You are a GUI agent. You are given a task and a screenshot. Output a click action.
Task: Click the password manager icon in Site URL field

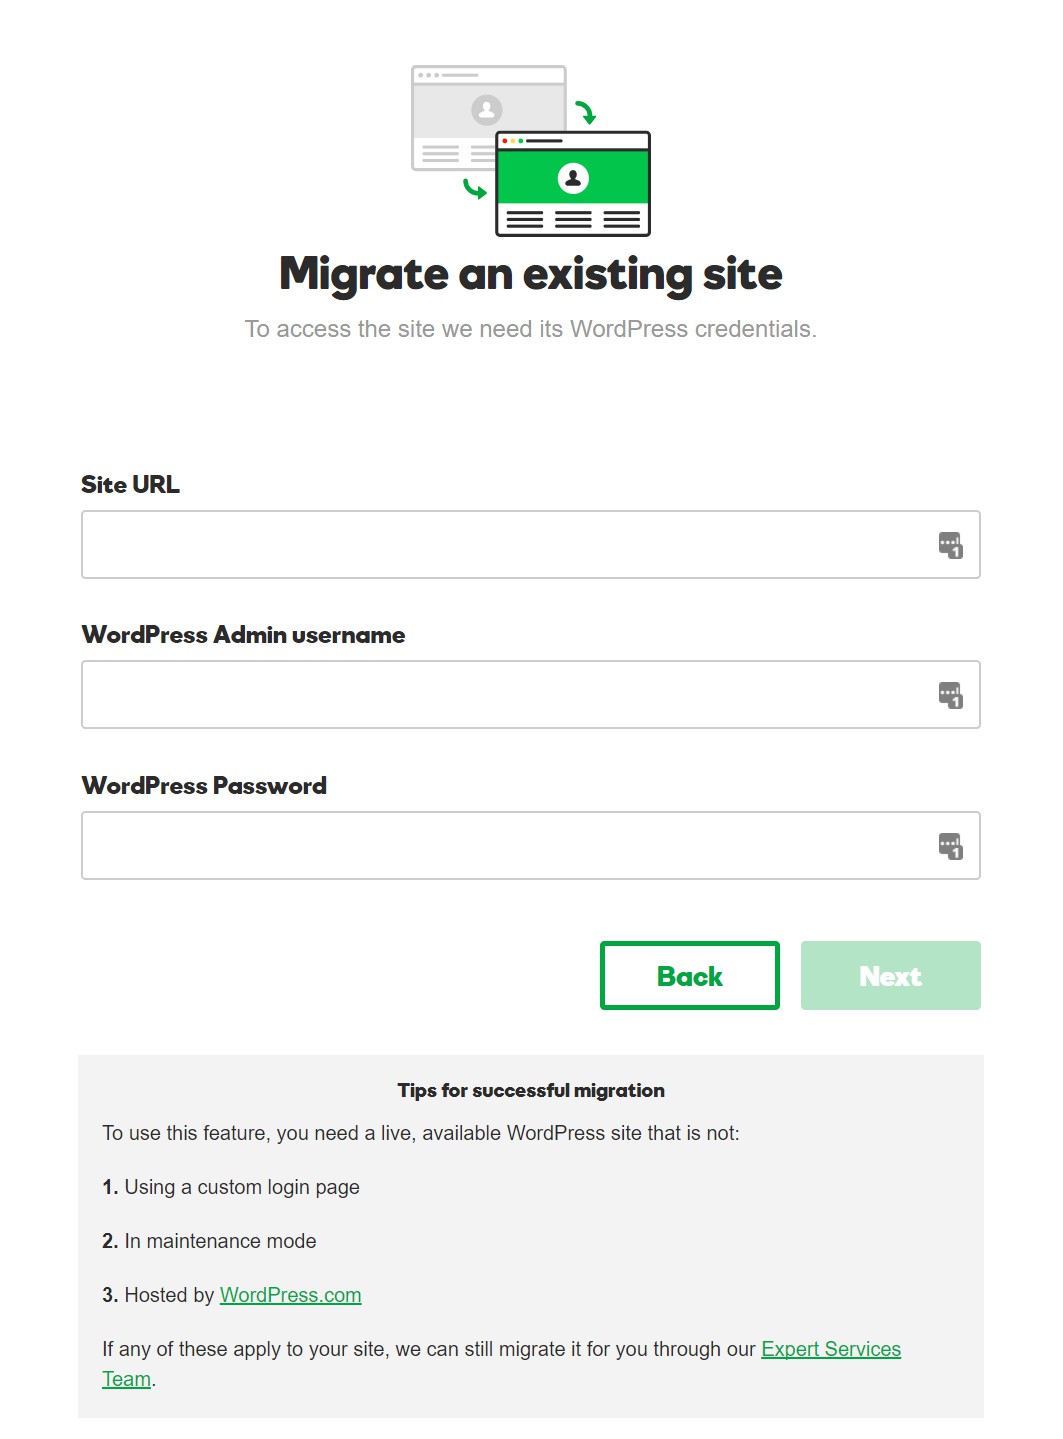tap(950, 545)
